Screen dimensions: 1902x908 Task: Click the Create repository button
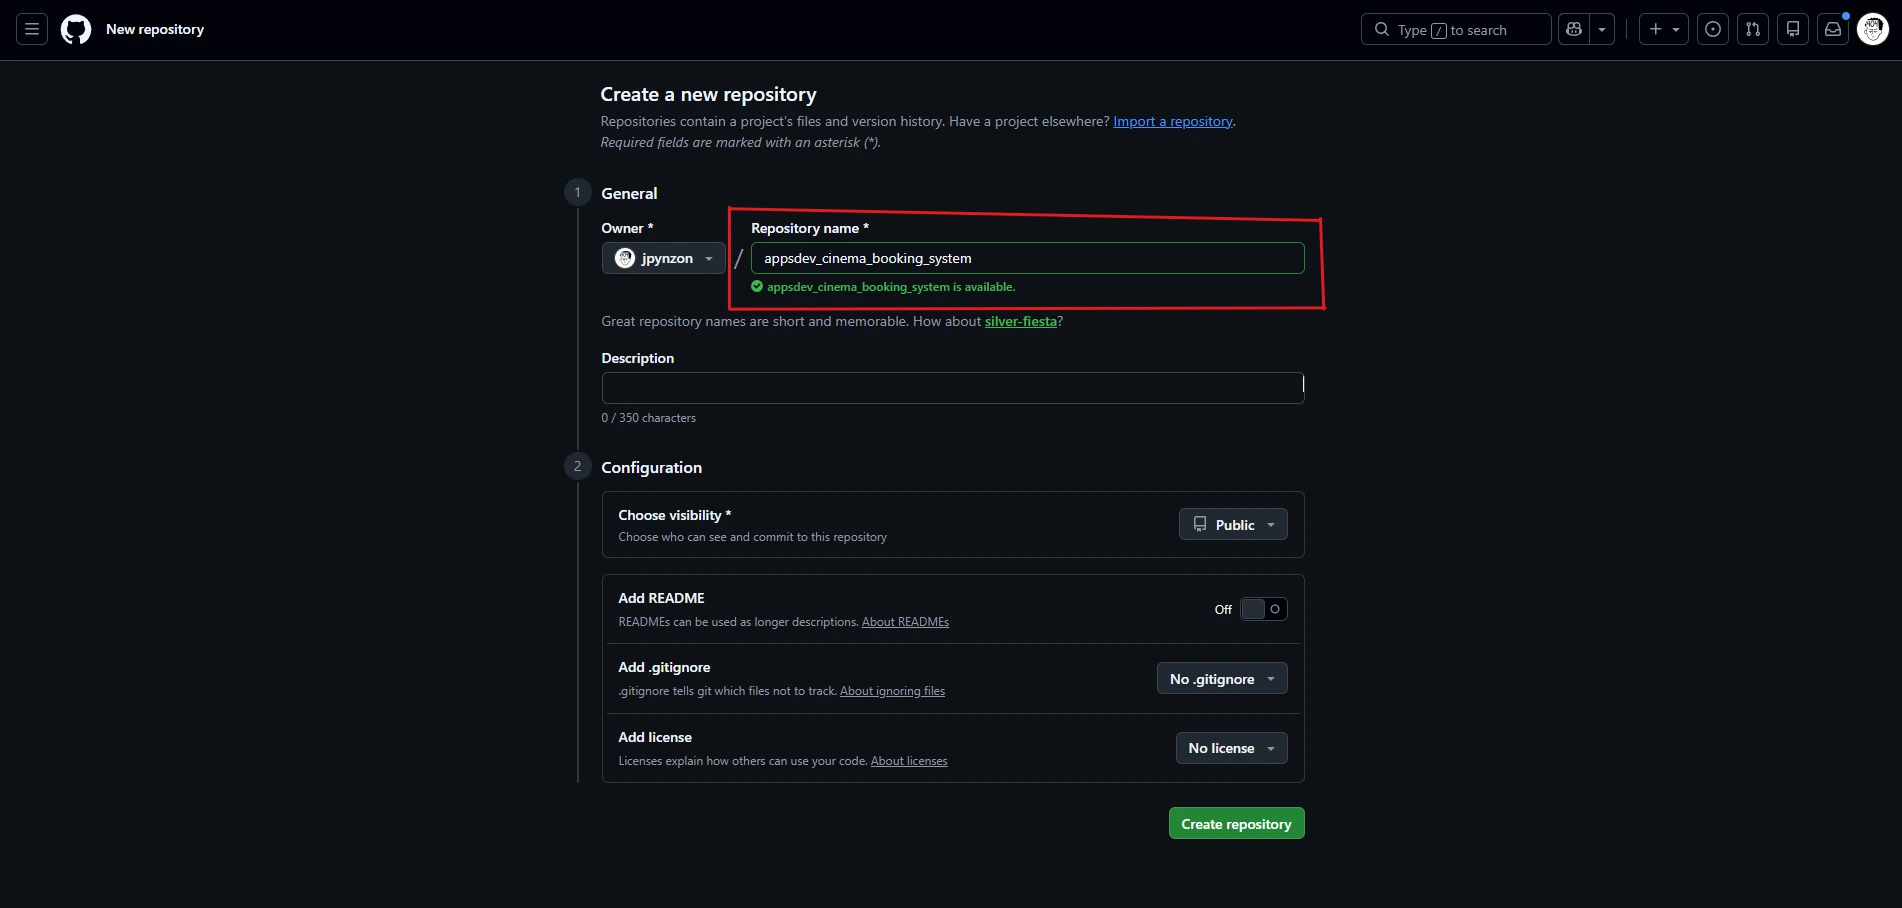click(1237, 823)
